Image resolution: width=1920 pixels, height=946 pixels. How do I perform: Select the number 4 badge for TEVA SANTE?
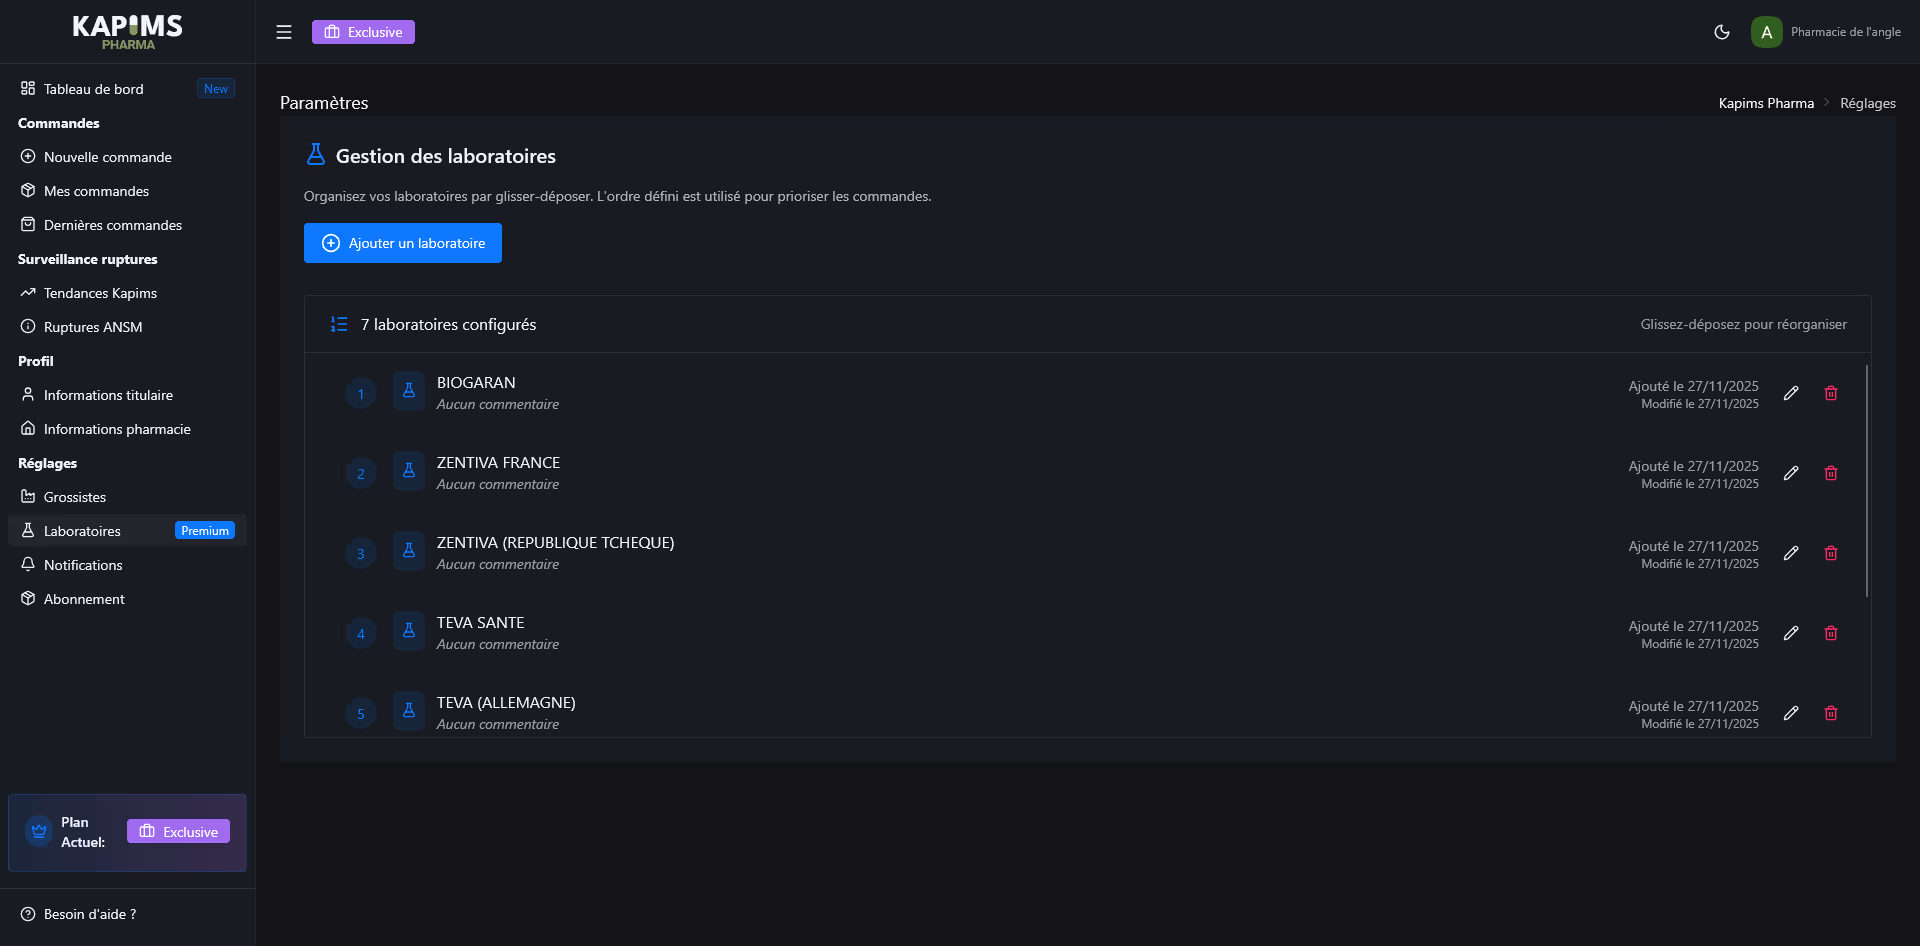coord(361,633)
